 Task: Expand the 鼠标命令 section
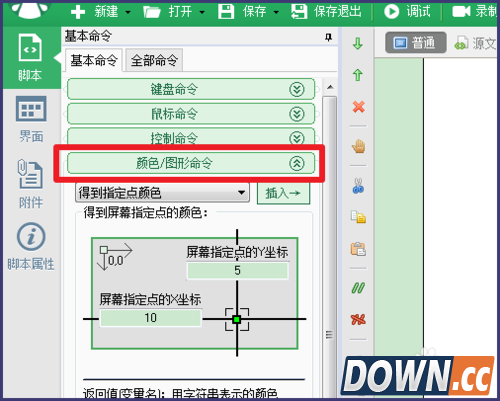(x=191, y=114)
